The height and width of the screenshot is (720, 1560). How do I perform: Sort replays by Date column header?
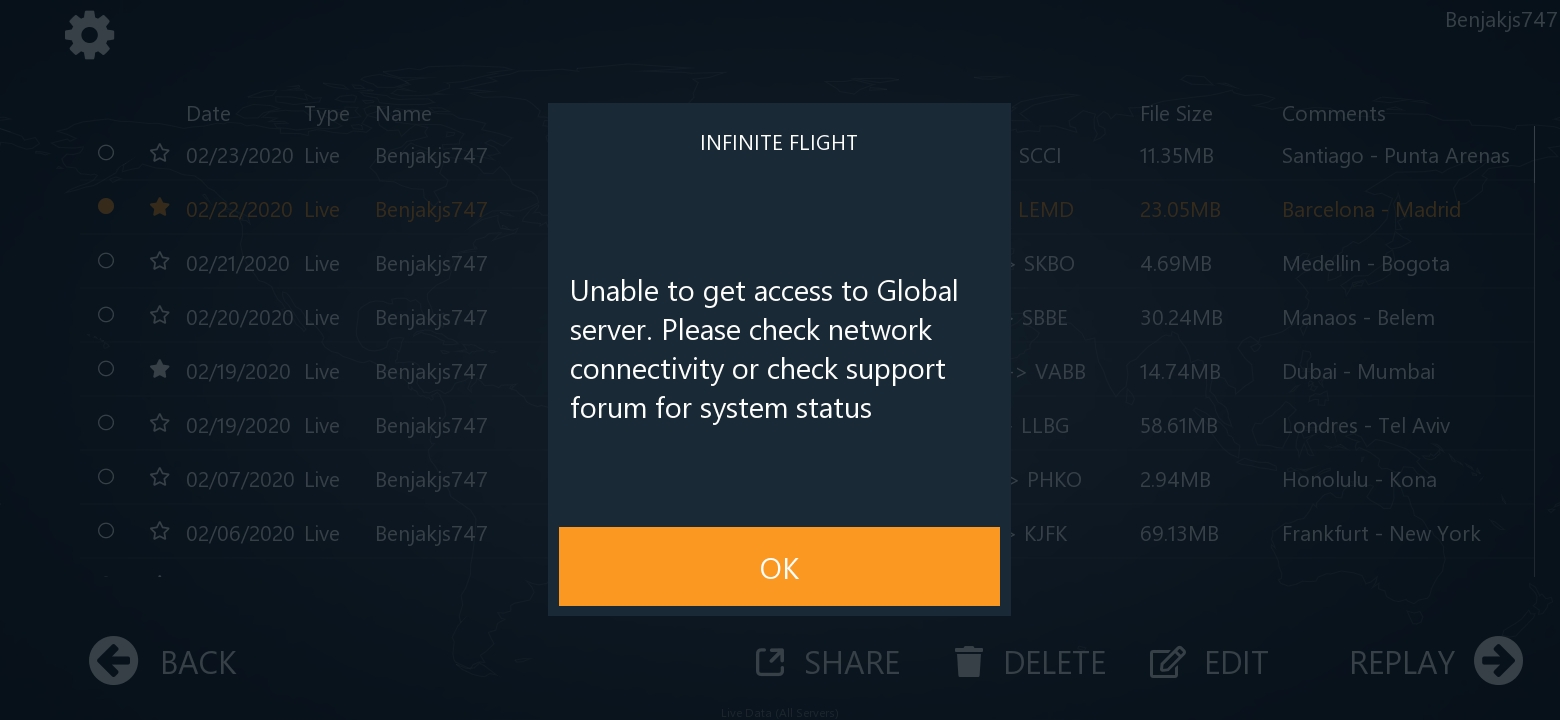(208, 114)
